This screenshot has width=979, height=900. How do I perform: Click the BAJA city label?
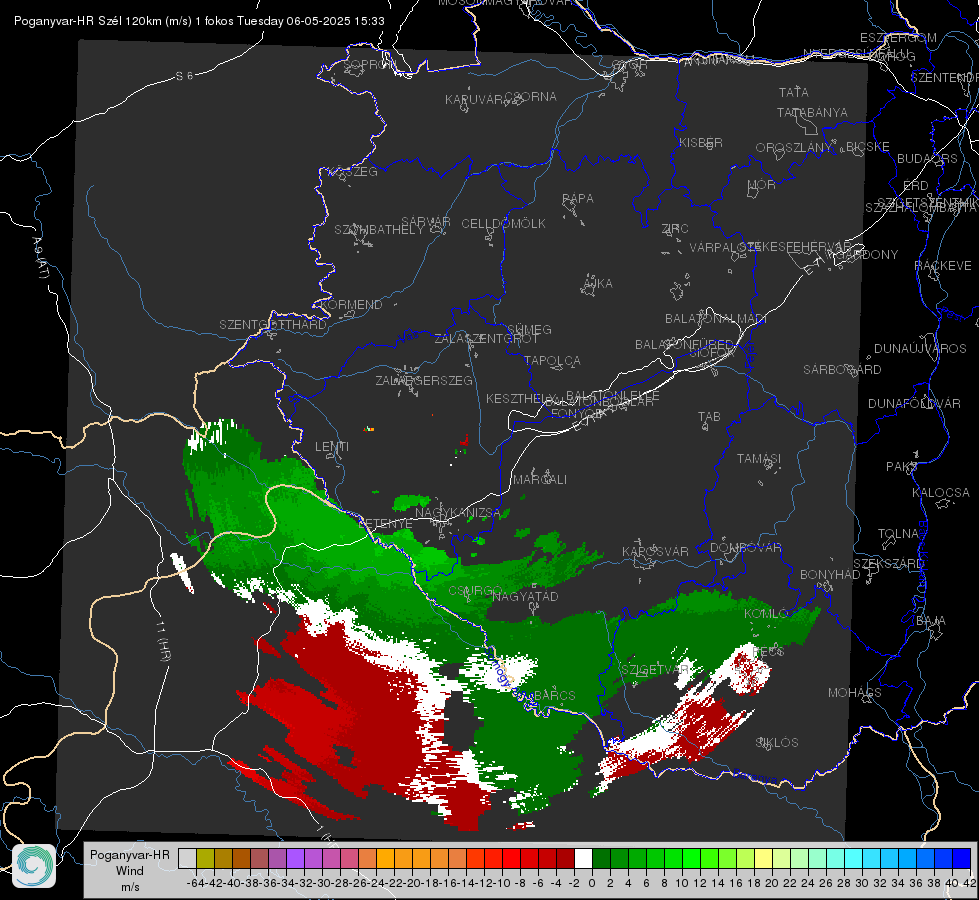pos(931,621)
